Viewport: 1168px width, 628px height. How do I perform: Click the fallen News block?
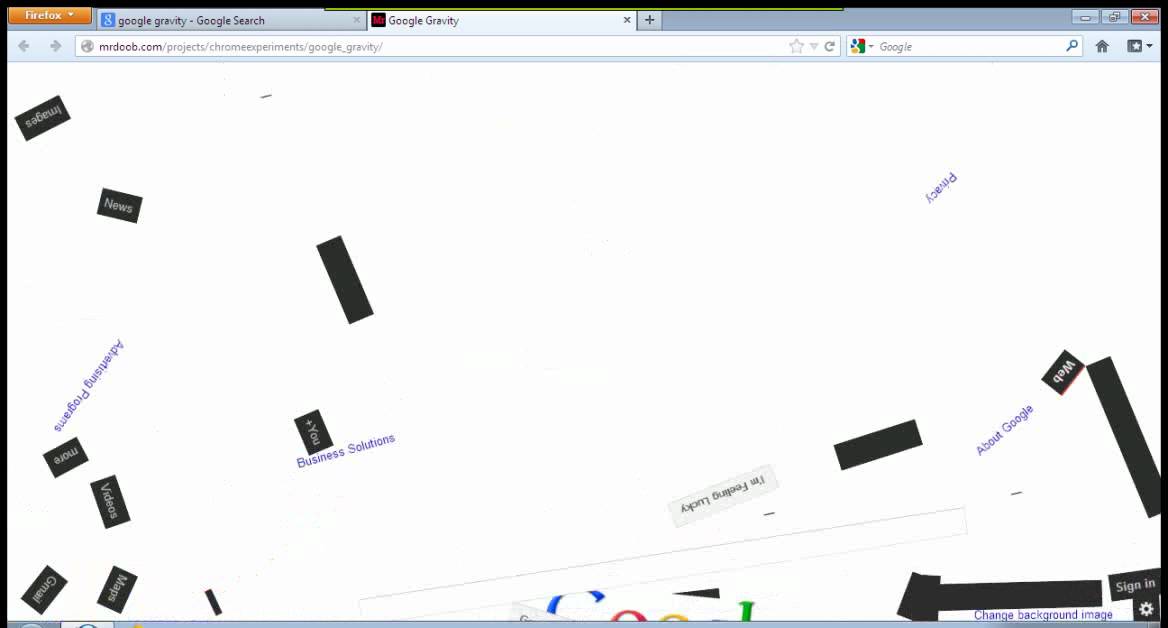pyautogui.click(x=119, y=205)
